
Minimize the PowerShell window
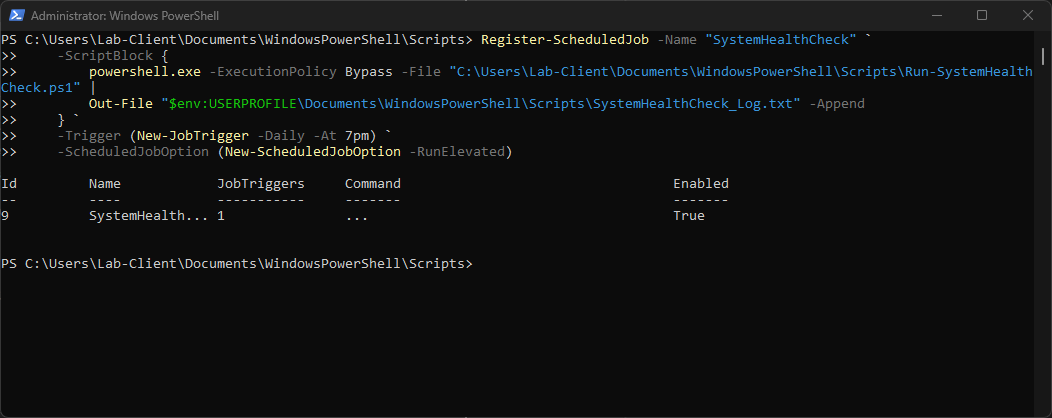[x=935, y=15]
